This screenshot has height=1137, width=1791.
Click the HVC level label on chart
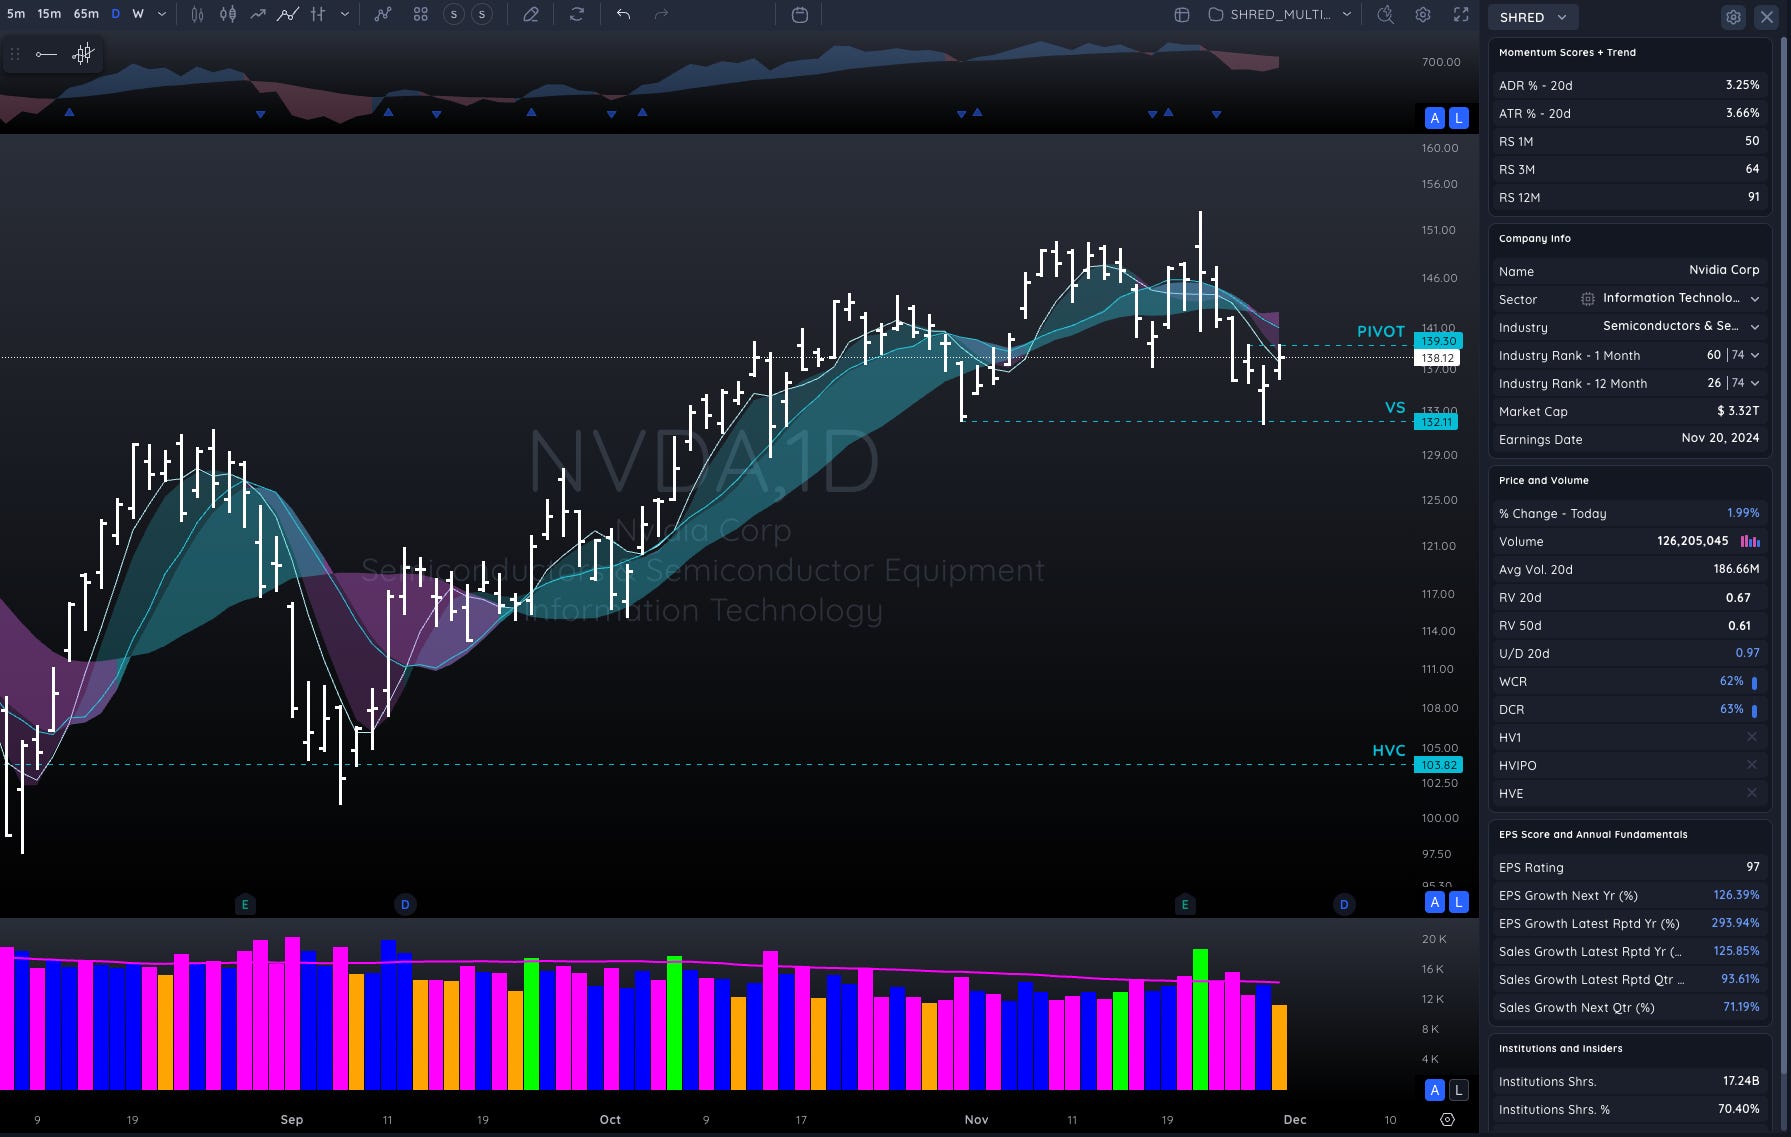(1388, 750)
